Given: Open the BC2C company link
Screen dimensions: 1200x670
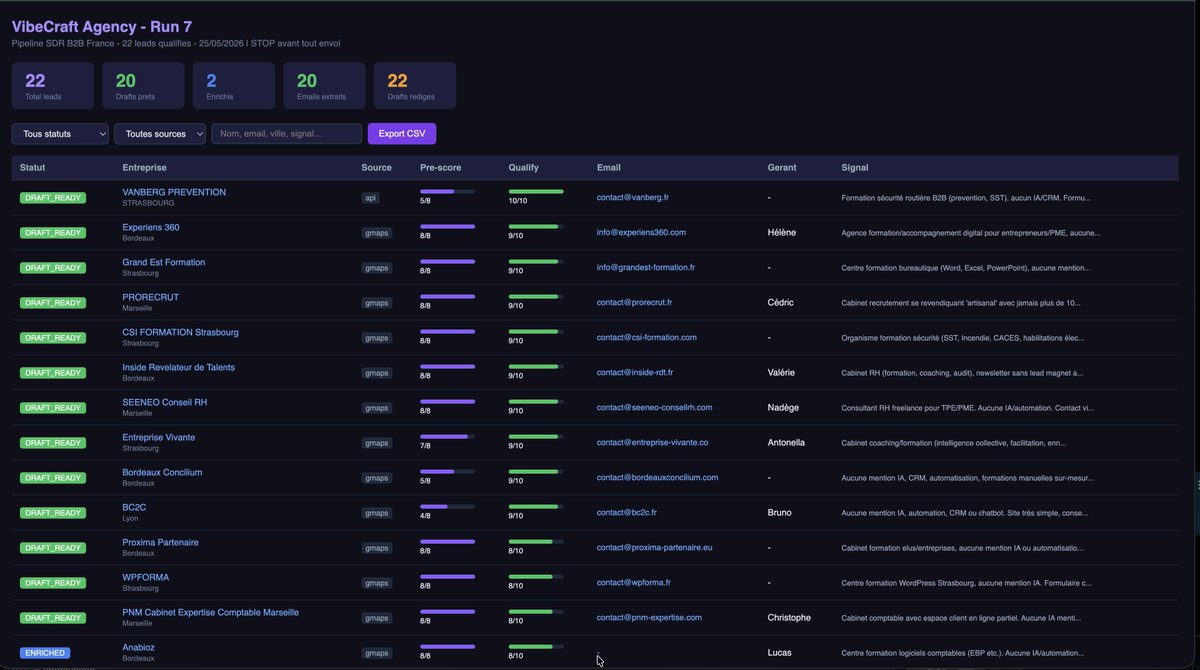Looking at the screenshot, I should pyautogui.click(x=134, y=507).
